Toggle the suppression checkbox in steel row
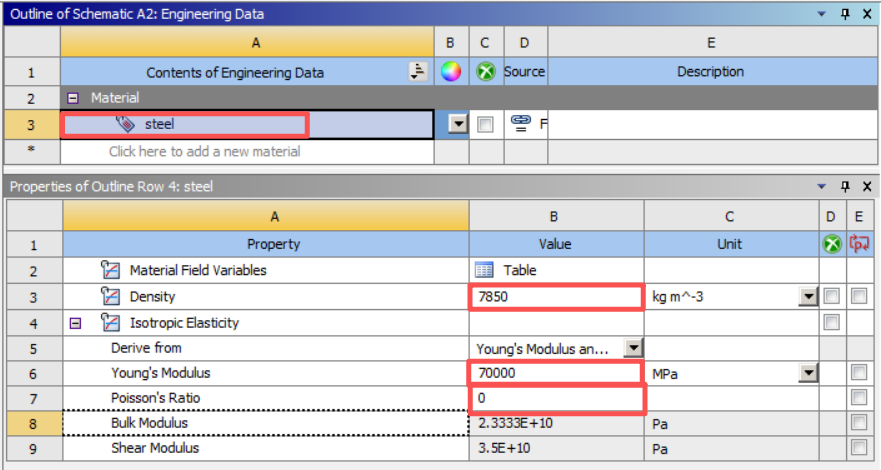Image resolution: width=881 pixels, height=470 pixels. 485,124
